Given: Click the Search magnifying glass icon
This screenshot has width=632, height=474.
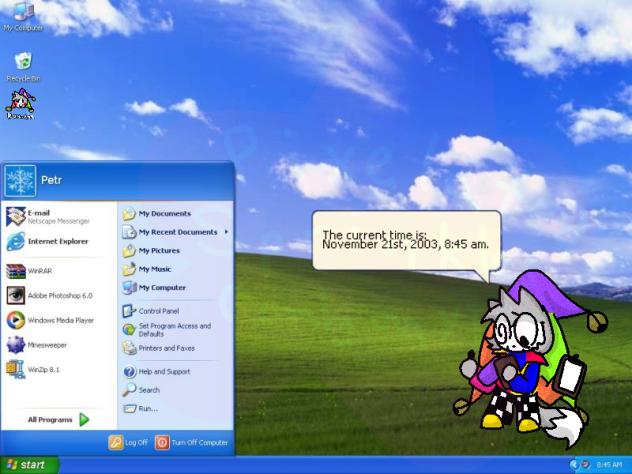Looking at the screenshot, I should tap(129, 390).
